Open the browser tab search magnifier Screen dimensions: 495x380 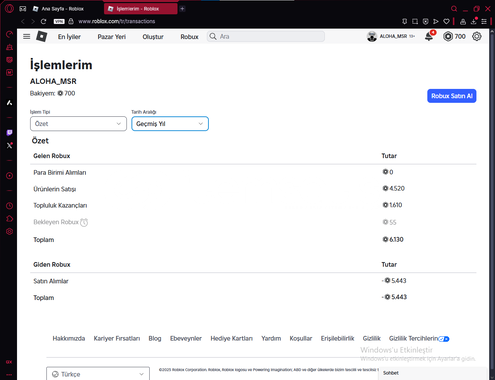point(454,9)
